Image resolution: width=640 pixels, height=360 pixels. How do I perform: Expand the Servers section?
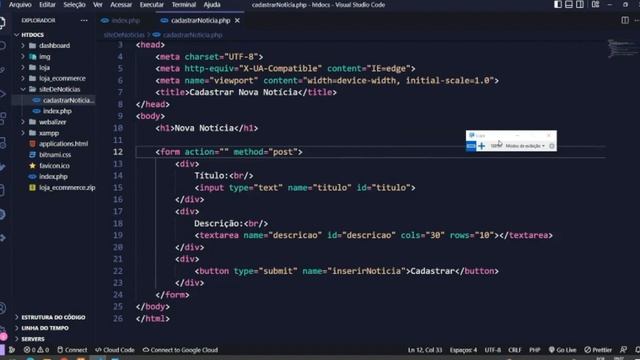click(33, 339)
